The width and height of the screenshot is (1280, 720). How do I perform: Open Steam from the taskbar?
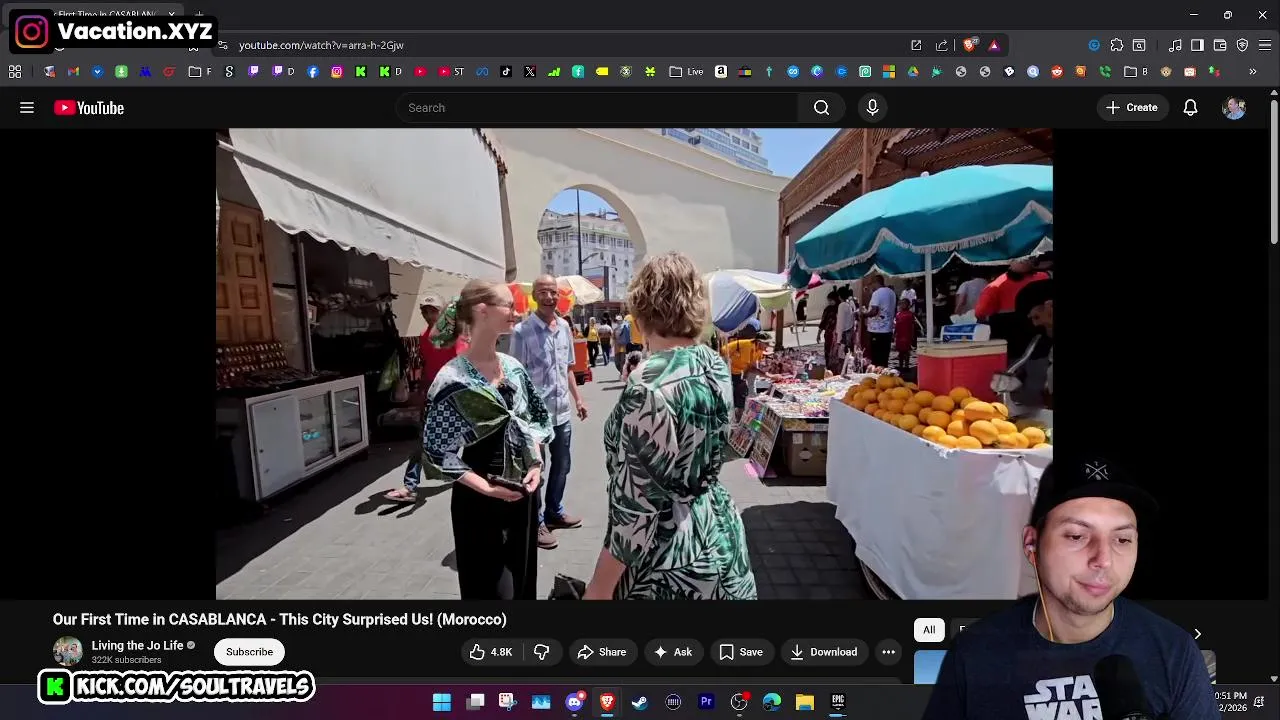pos(640,702)
